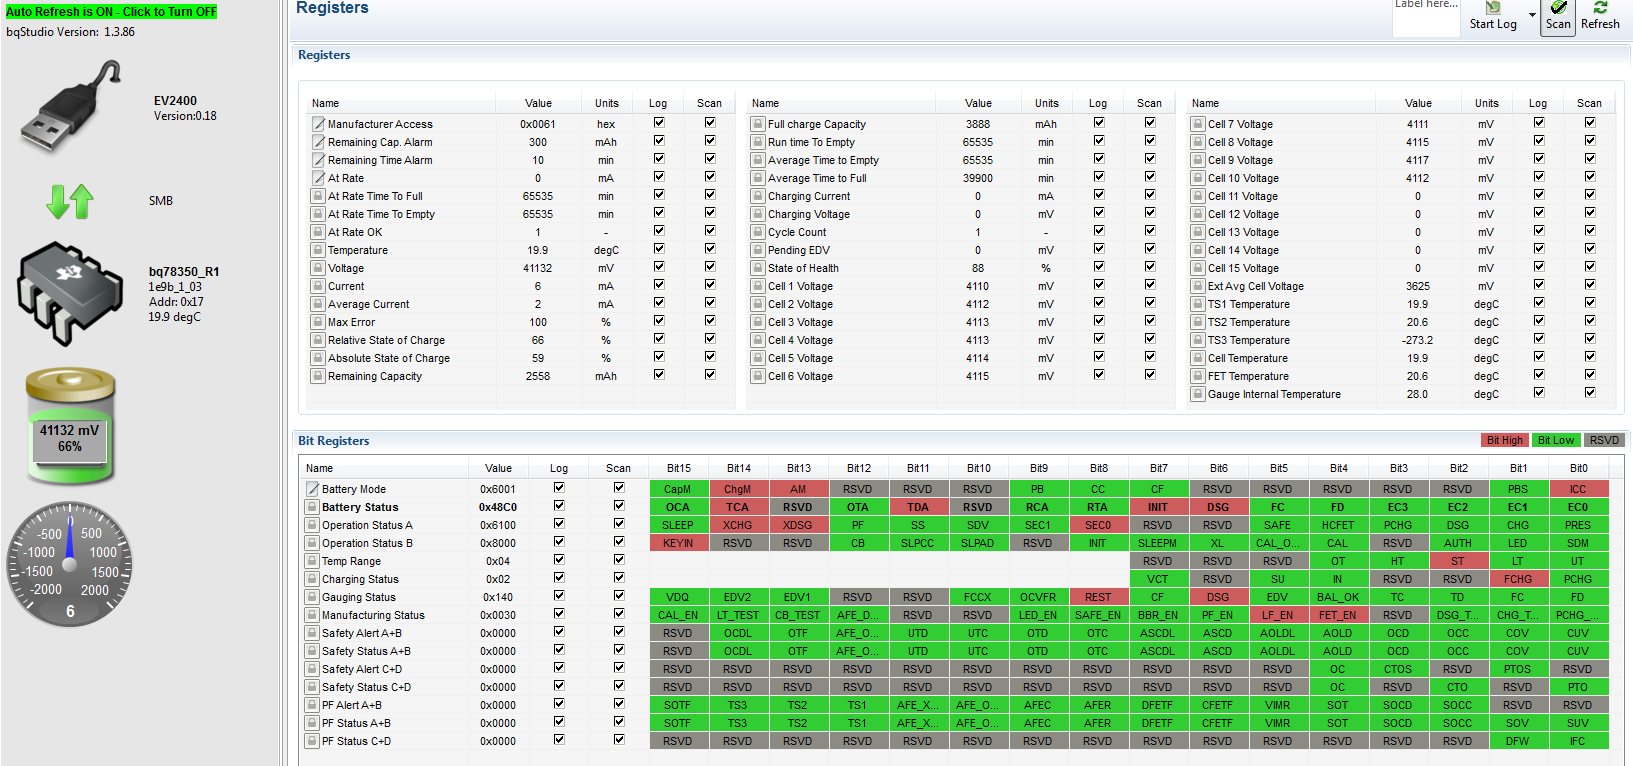Image resolution: width=1633 pixels, height=766 pixels.
Task: Click the lock icon beside Gauge Internal Temperature
Action: coord(1198,394)
